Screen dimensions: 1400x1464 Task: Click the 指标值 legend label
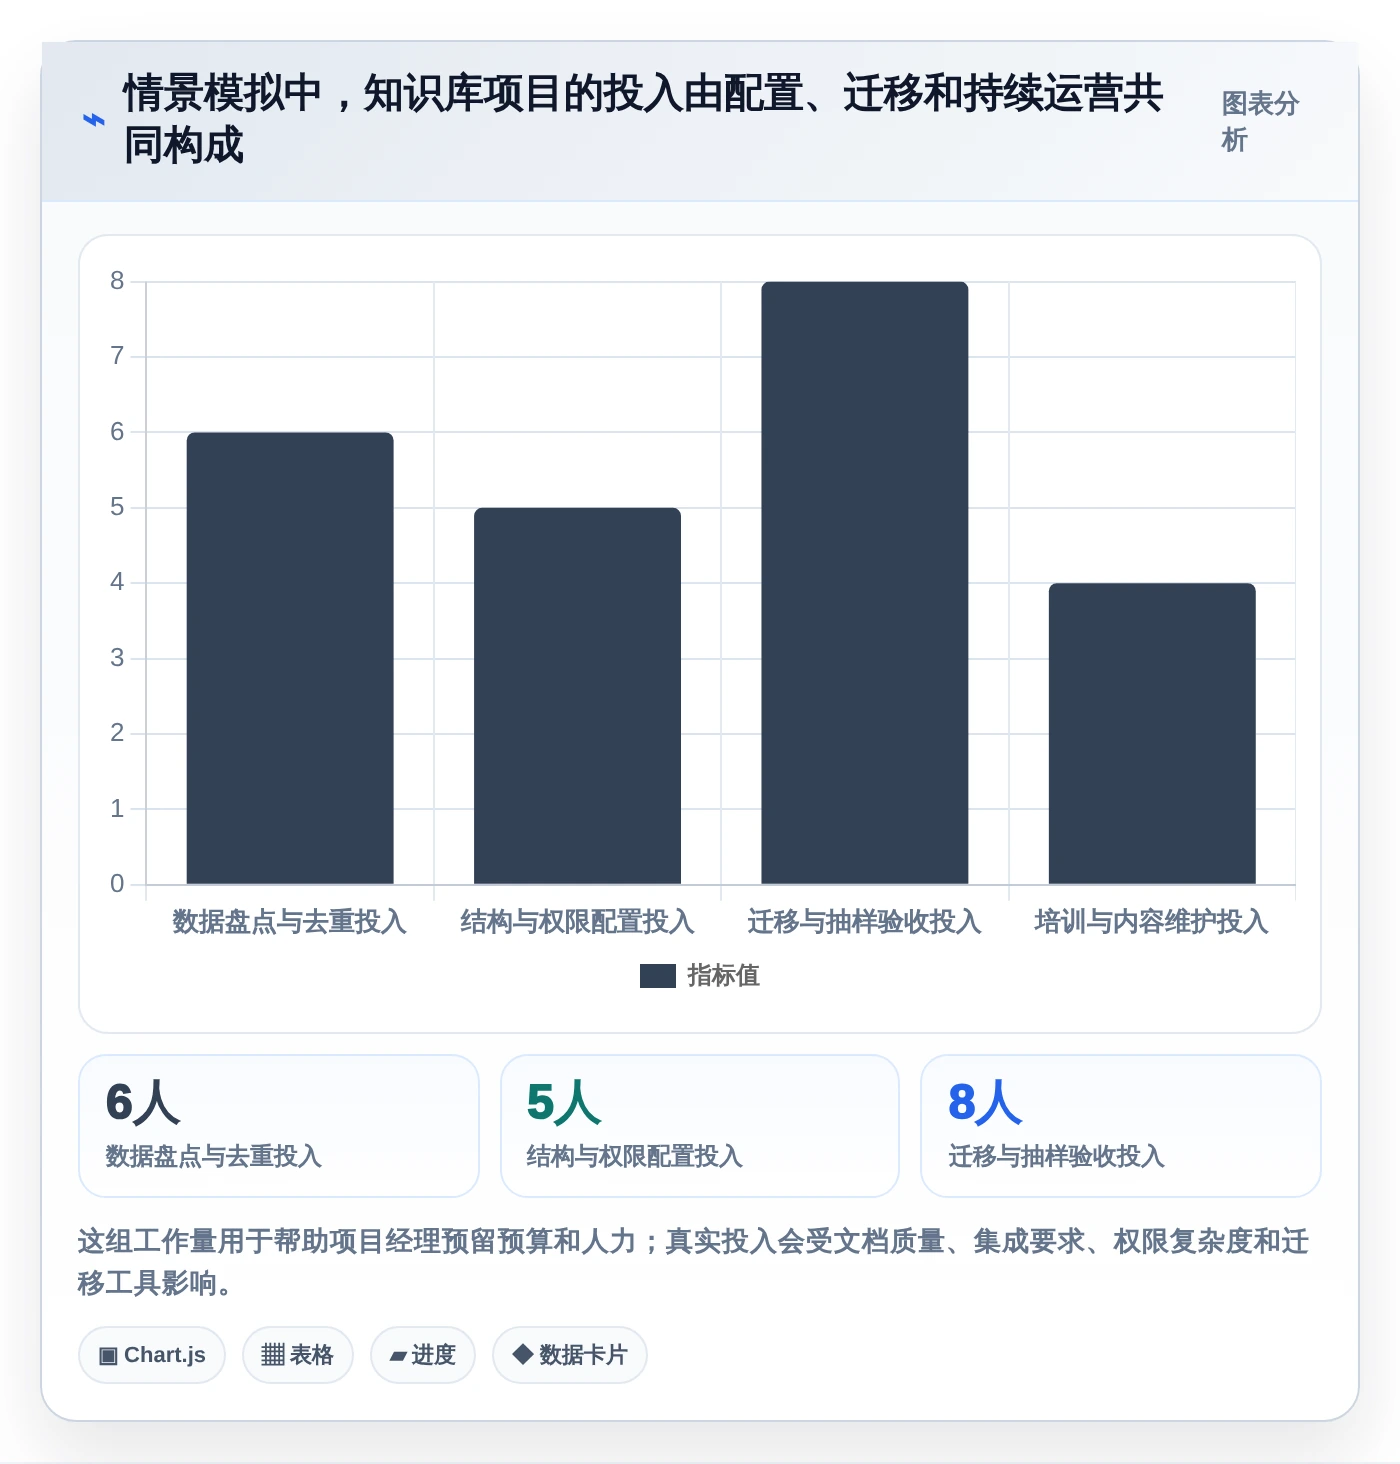coord(724,976)
